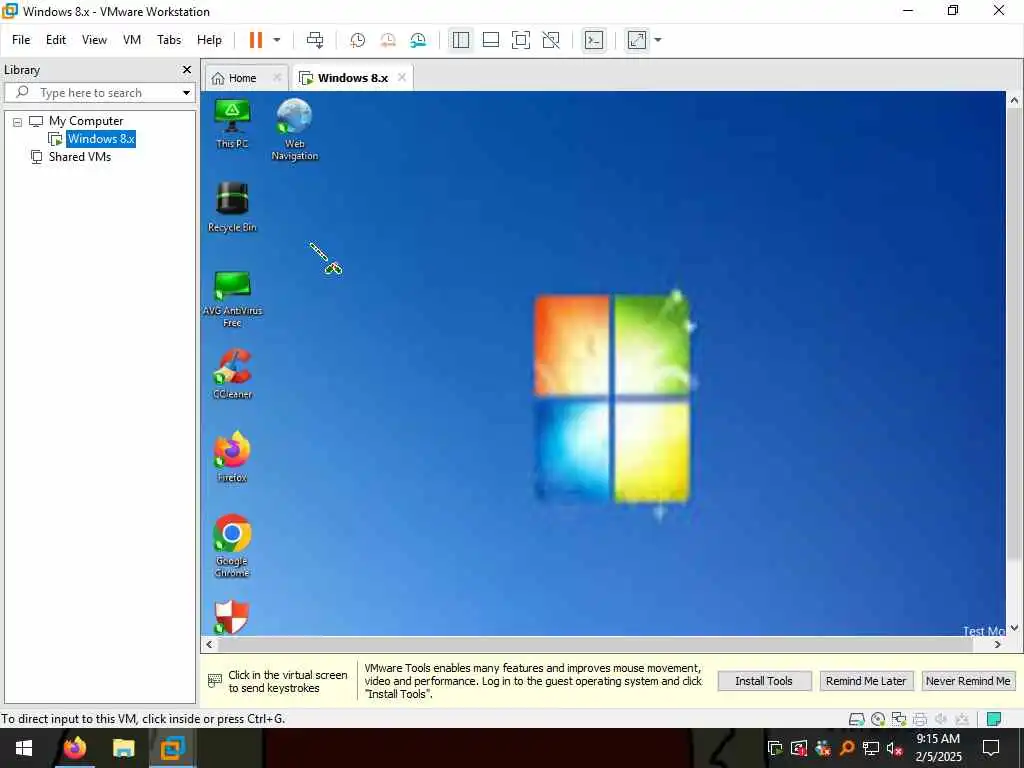This screenshot has height=768, width=1024.
Task: Open the View menu
Action: (94, 40)
